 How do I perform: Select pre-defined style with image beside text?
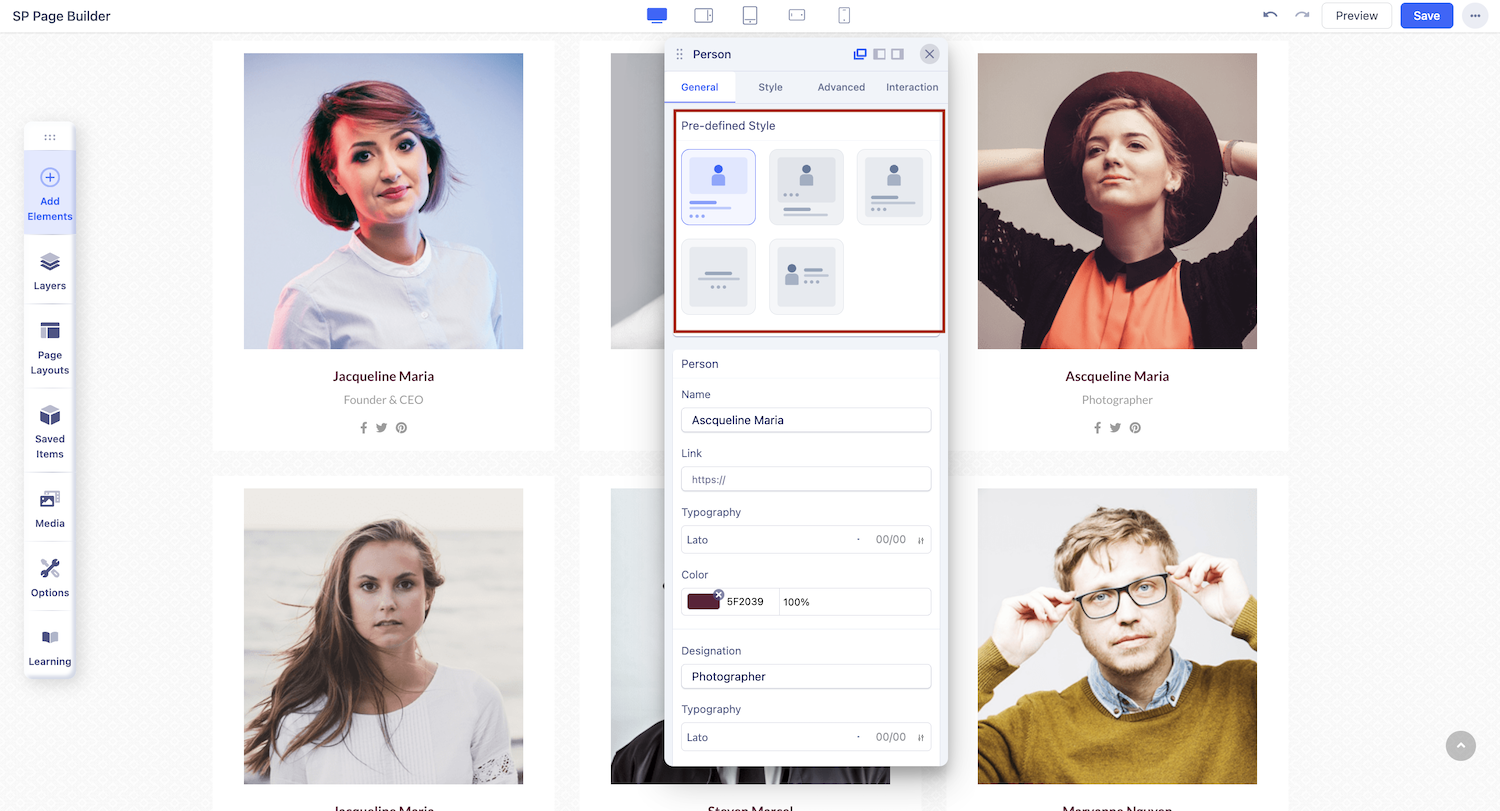[806, 277]
